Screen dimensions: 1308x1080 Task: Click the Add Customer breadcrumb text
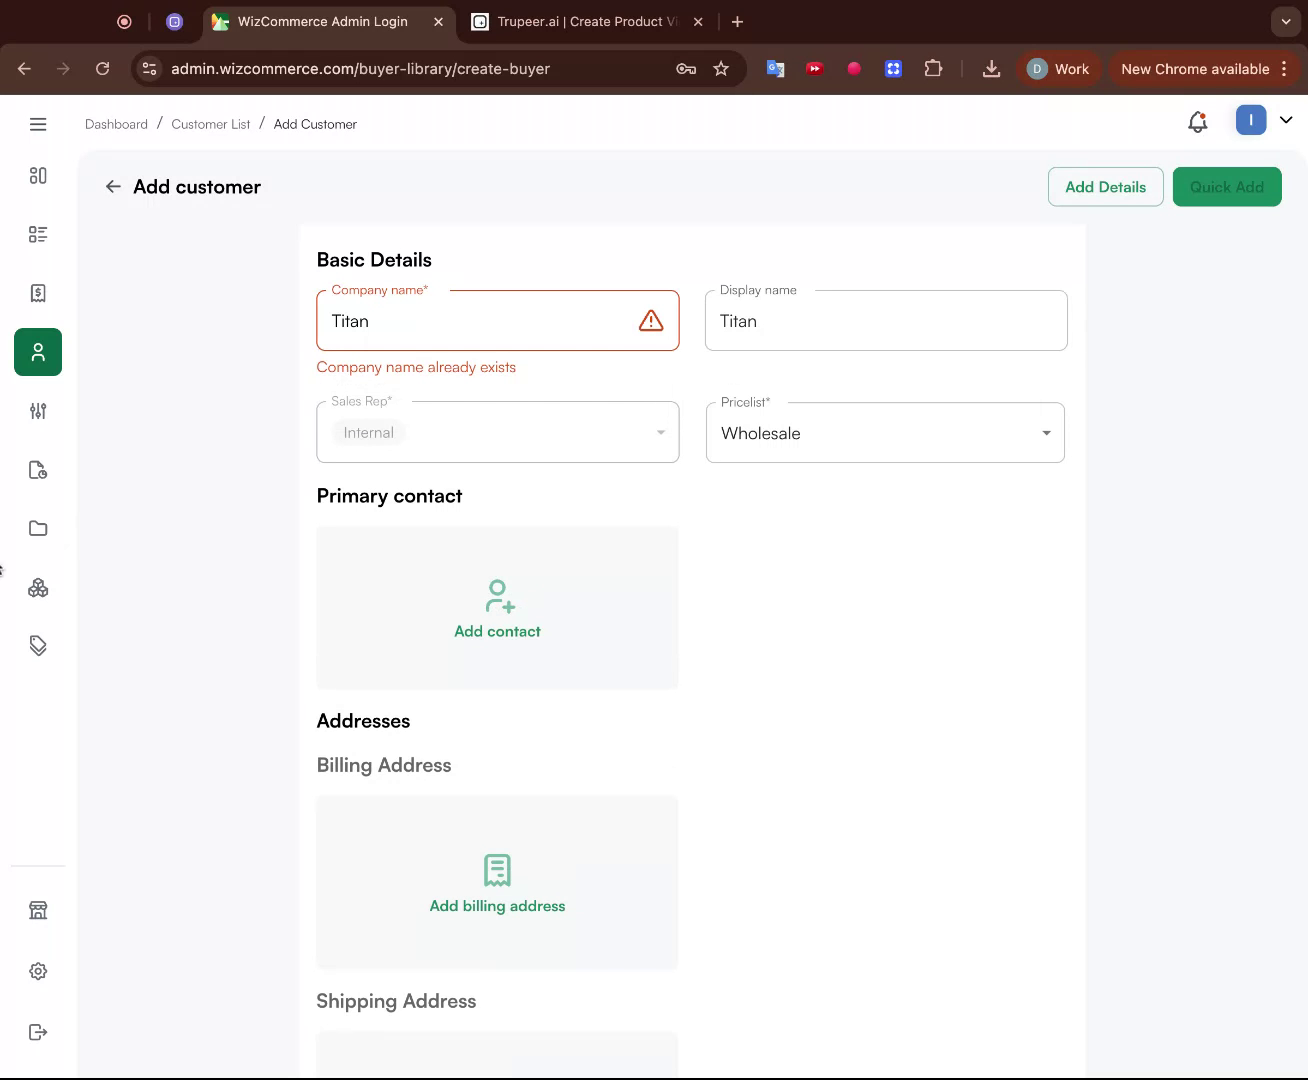coord(315,124)
